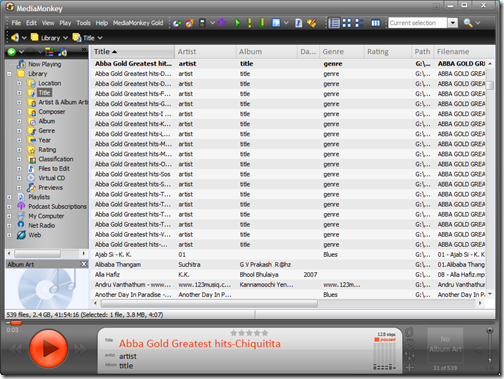Click the Current selection search field

[418, 23]
